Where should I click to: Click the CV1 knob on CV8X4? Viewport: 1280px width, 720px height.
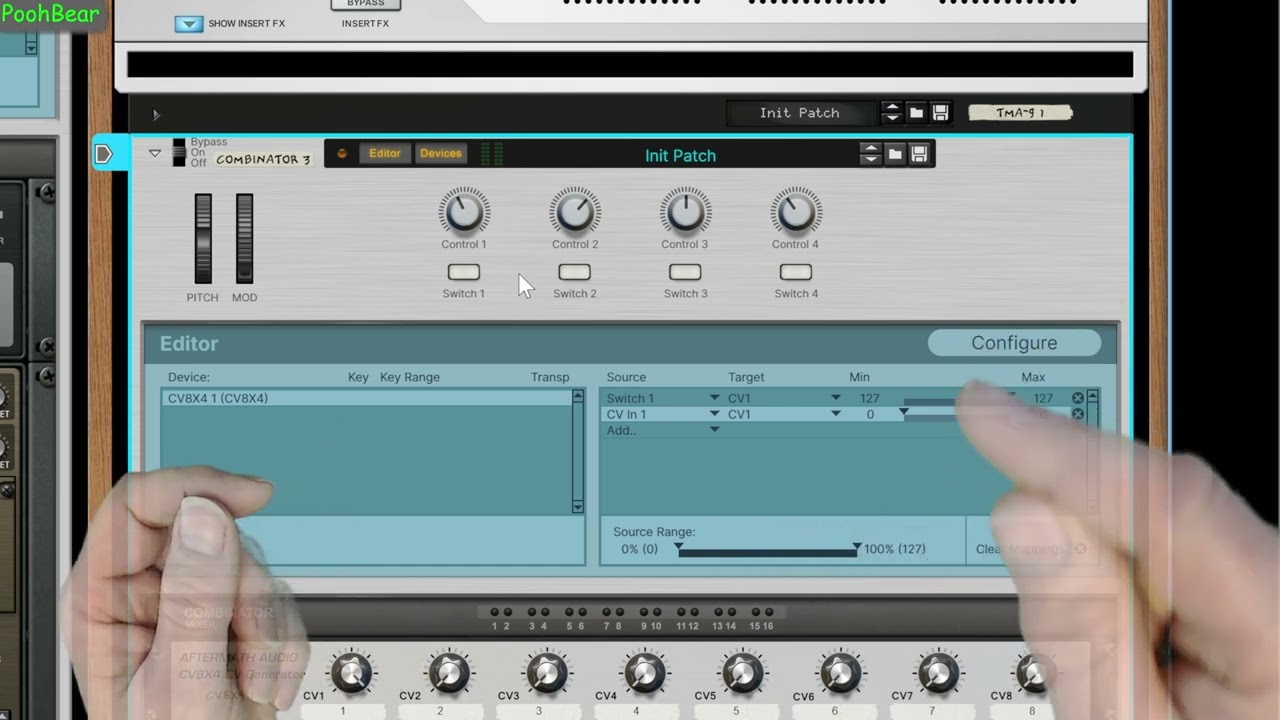point(351,674)
